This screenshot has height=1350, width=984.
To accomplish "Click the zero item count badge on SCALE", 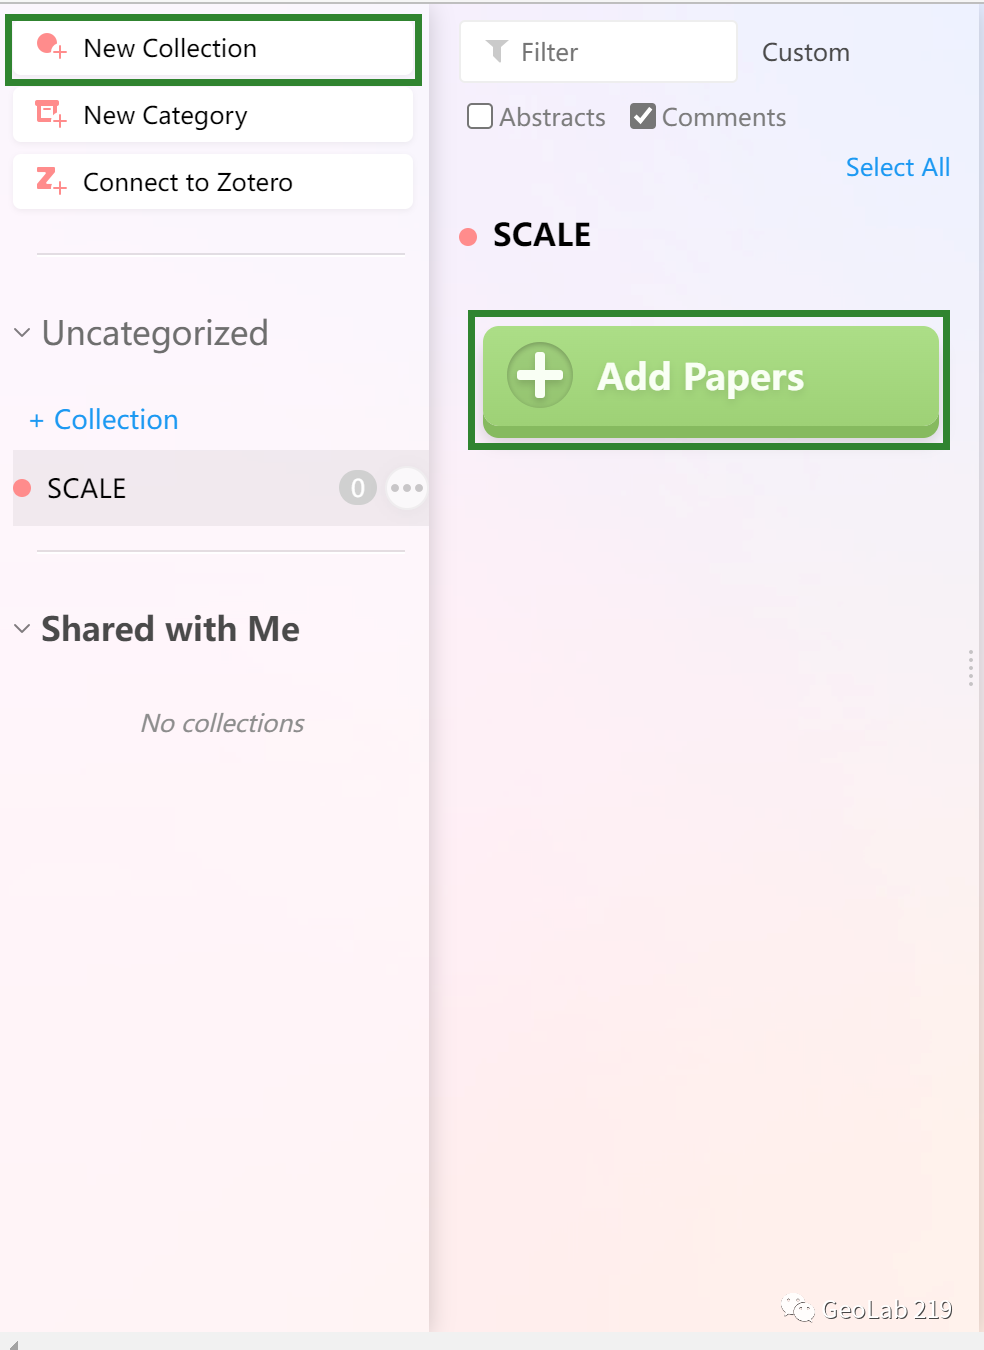I will click(x=357, y=487).
